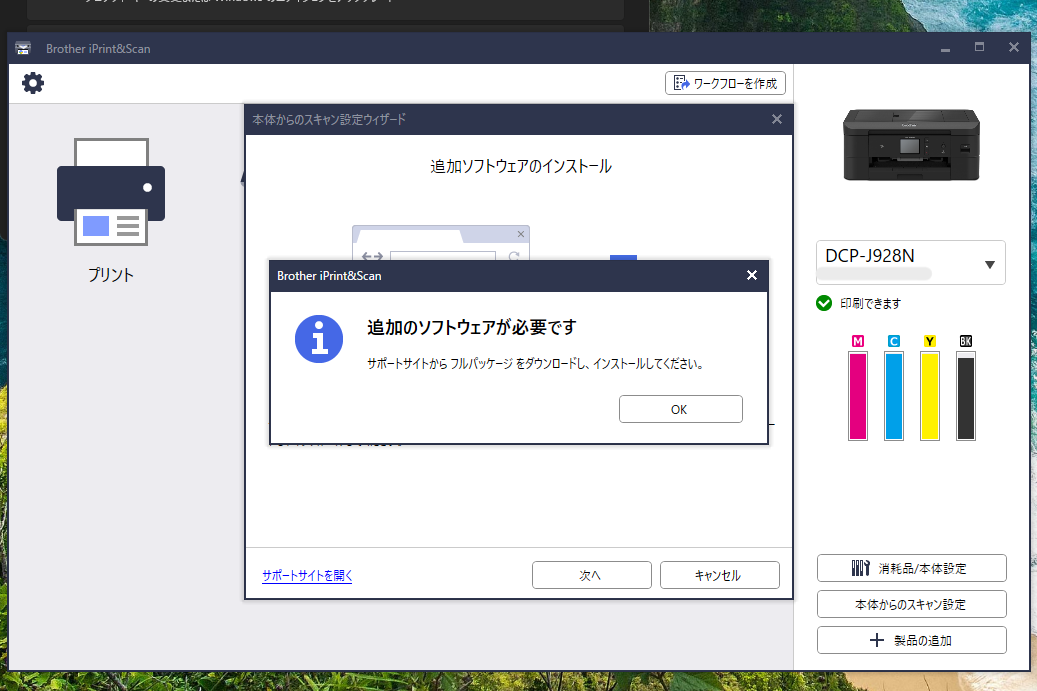The width and height of the screenshot is (1037, 691).
Task: Open the サポートサイトを開く link
Action: [x=307, y=575]
